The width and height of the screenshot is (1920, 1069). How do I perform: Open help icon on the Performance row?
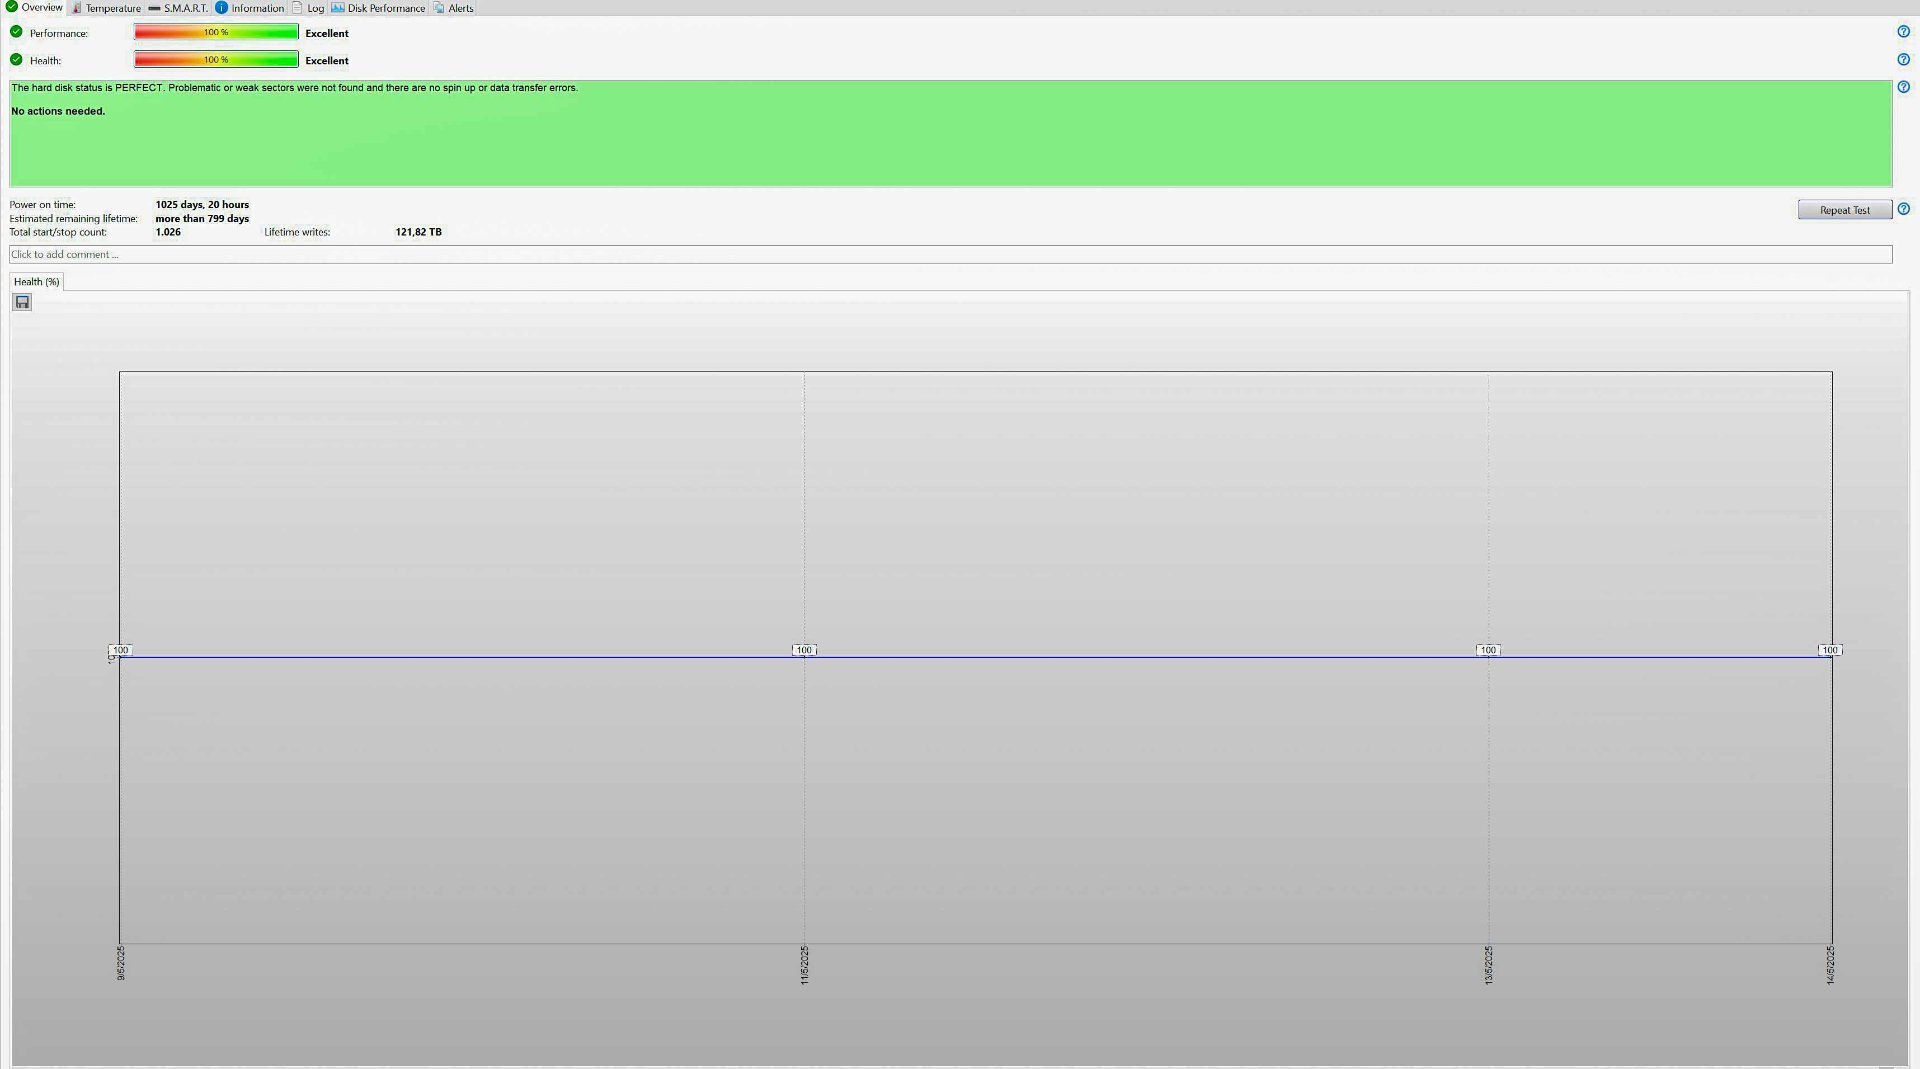(x=1903, y=32)
